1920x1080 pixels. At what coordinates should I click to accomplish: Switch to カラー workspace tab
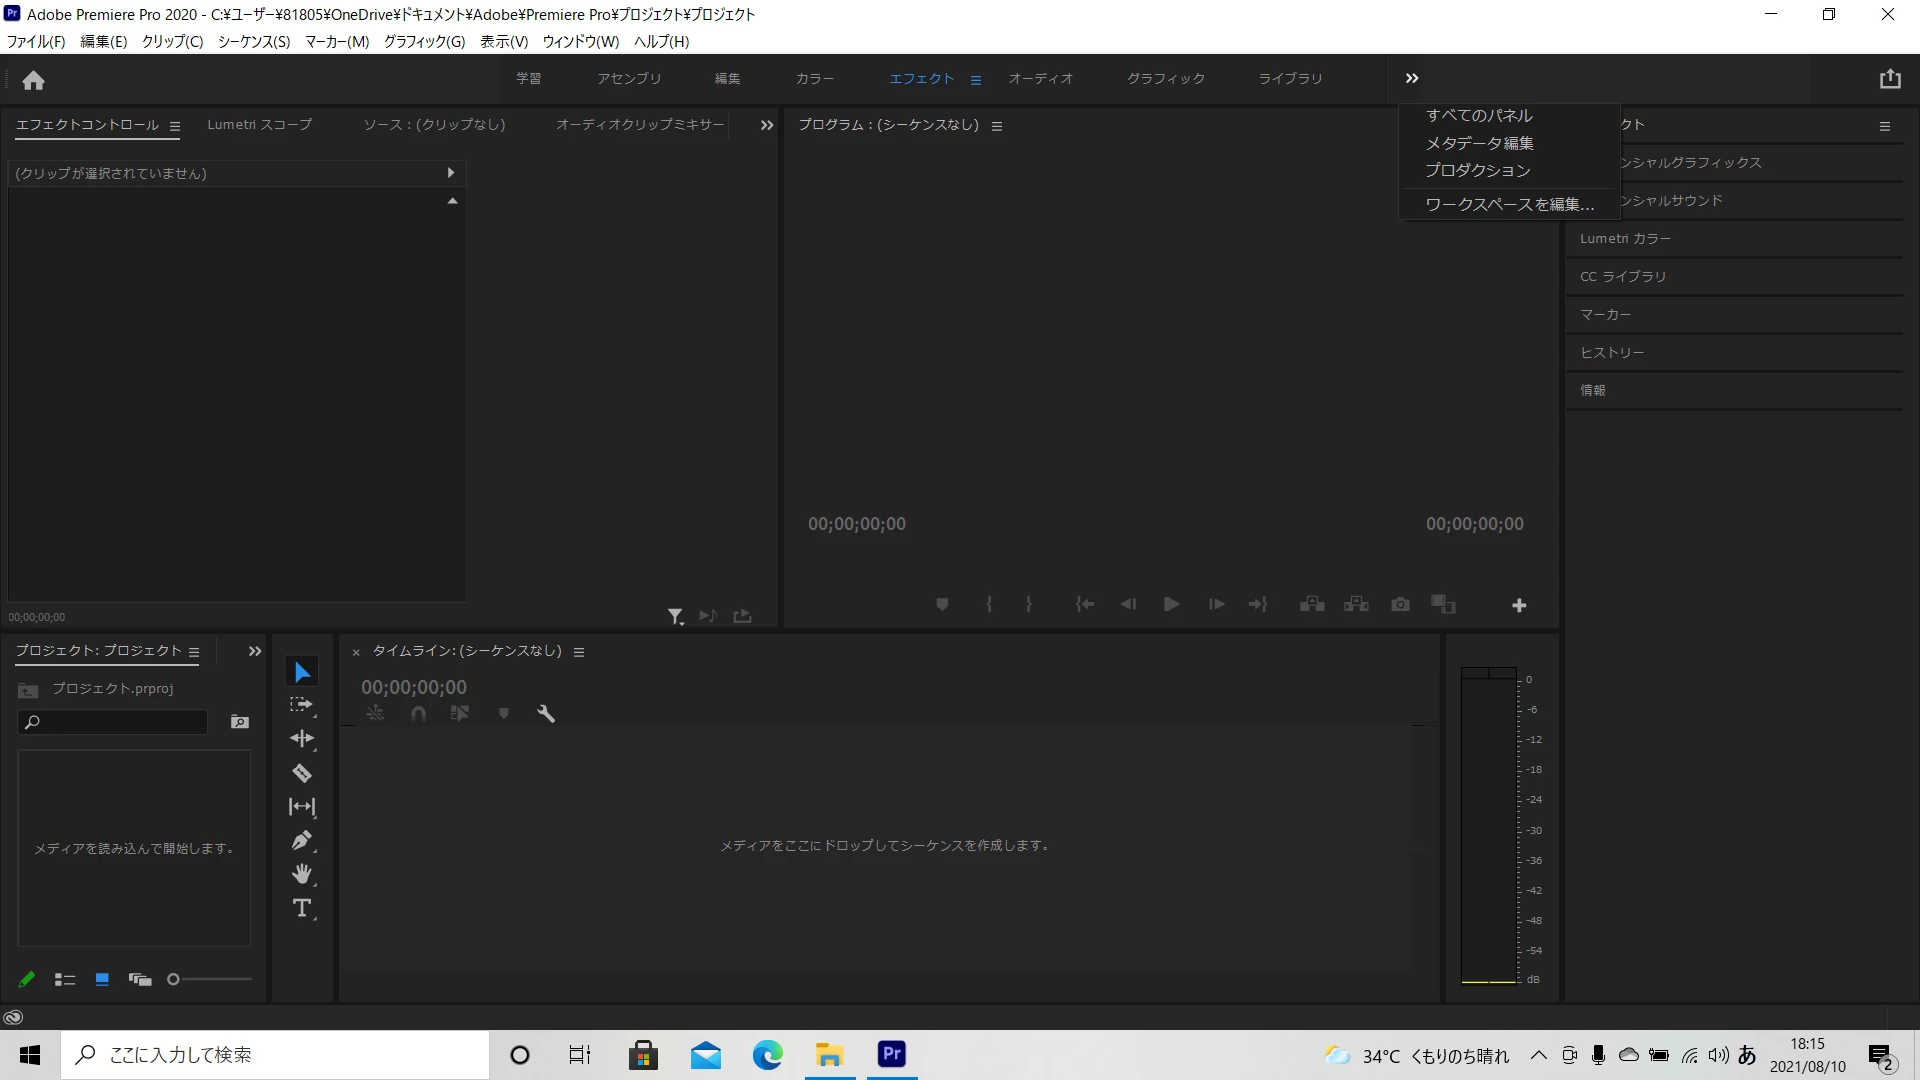pyautogui.click(x=814, y=79)
